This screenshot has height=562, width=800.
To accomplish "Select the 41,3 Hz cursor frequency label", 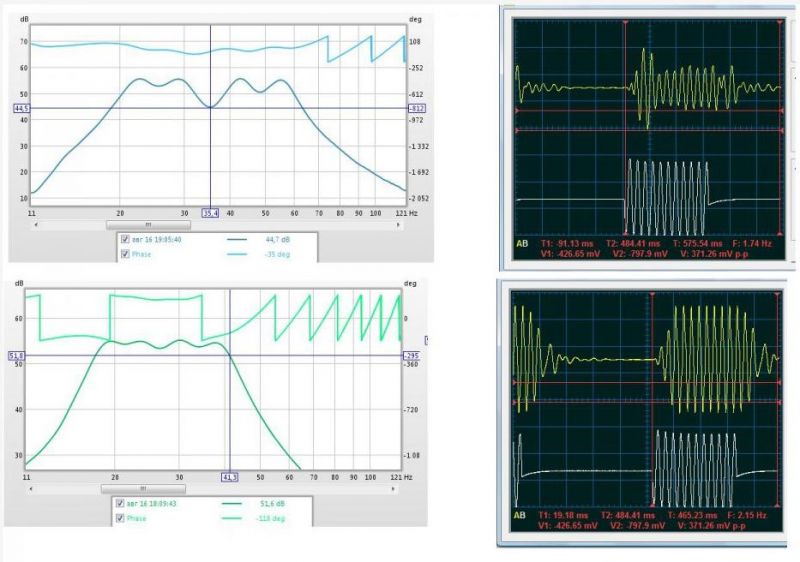I will tap(230, 477).
